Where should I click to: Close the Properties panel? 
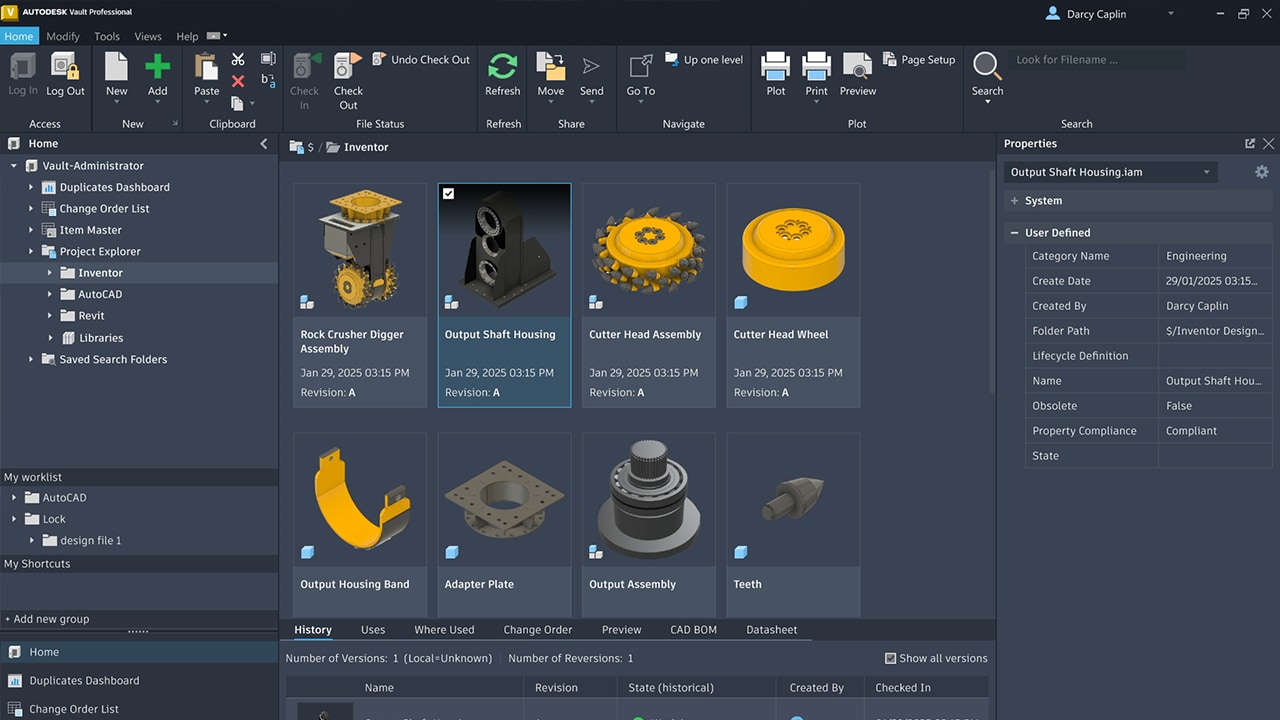click(1268, 144)
